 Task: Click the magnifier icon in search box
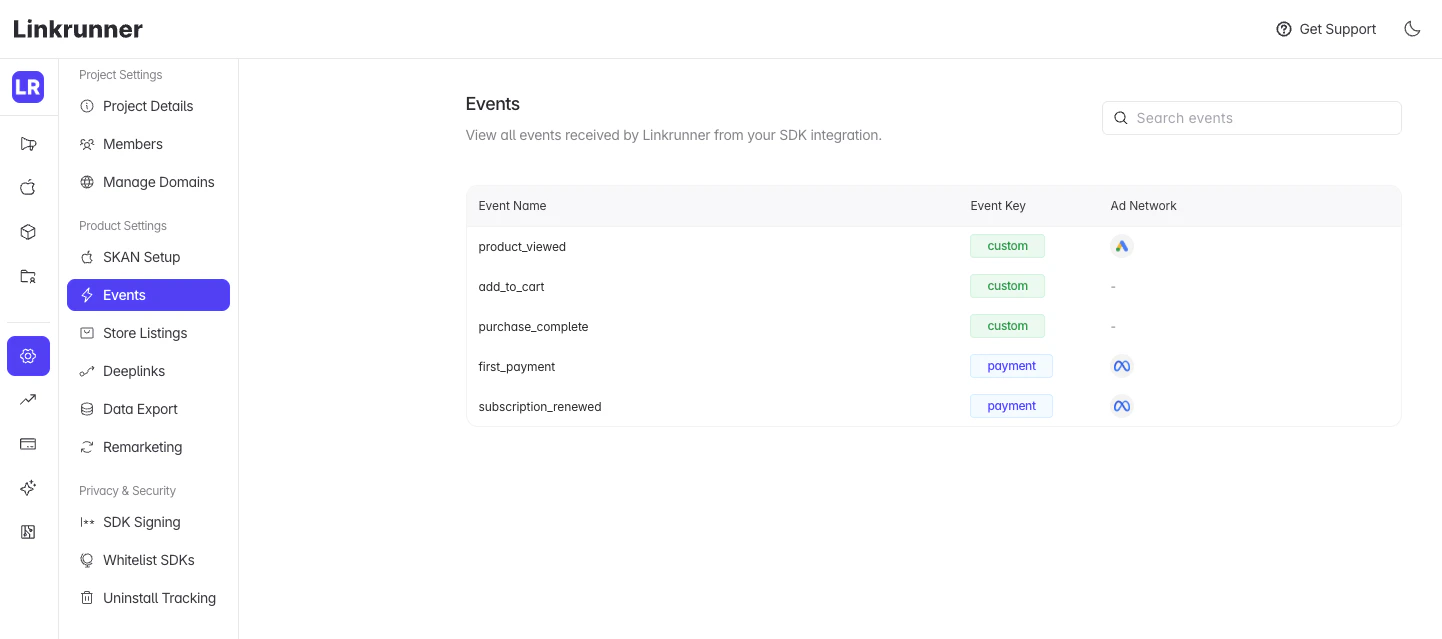pyautogui.click(x=1121, y=118)
